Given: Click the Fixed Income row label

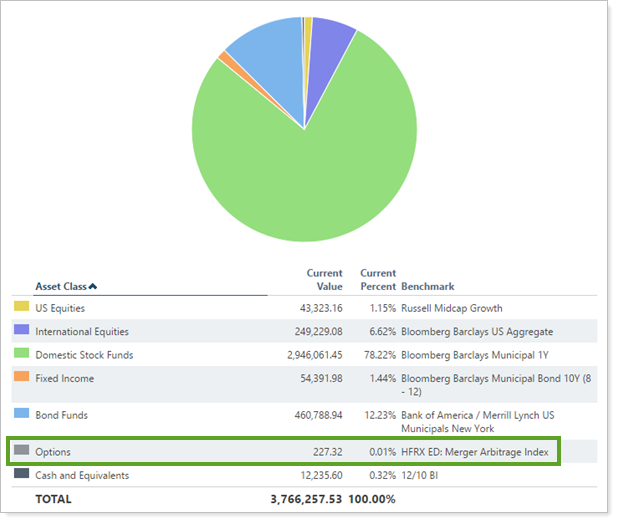Looking at the screenshot, I should [65, 378].
